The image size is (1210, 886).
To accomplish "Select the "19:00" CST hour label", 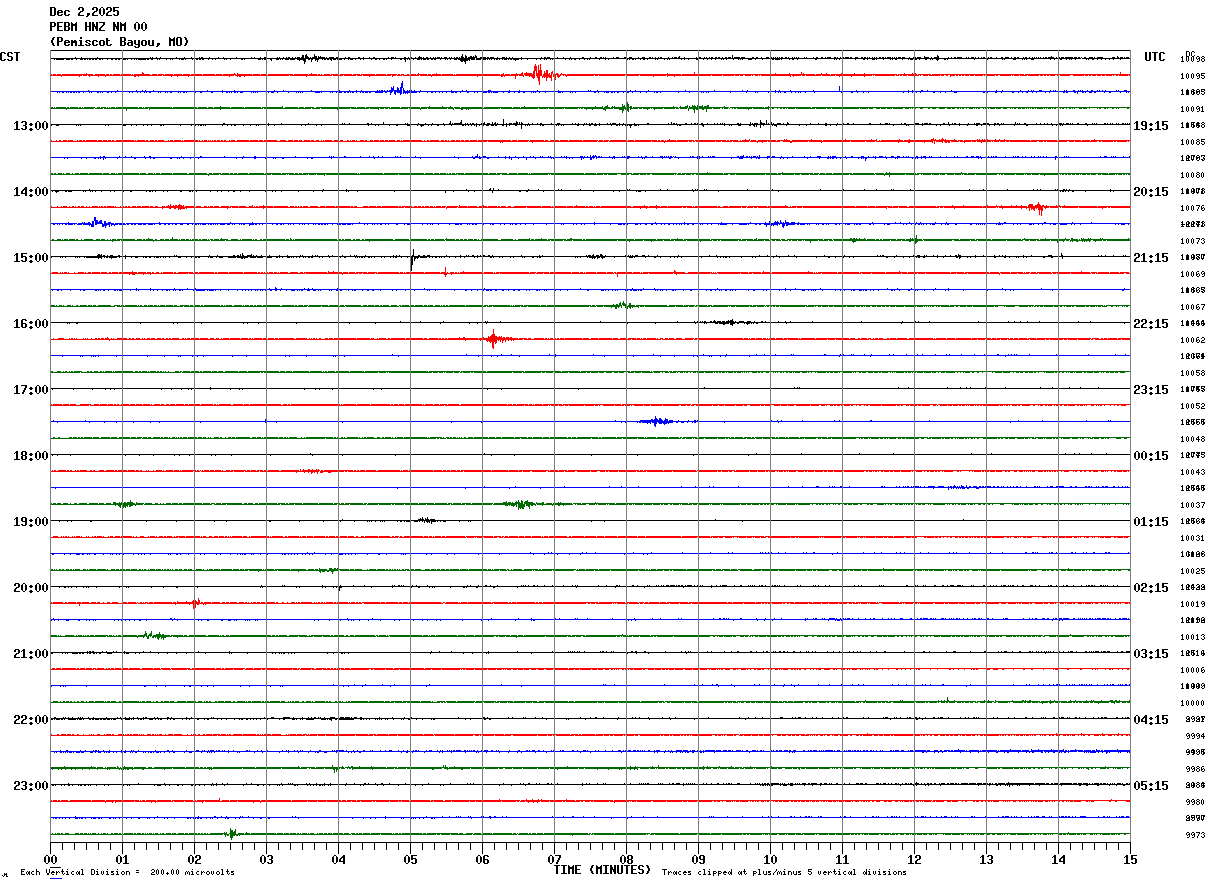I will pos(30,521).
